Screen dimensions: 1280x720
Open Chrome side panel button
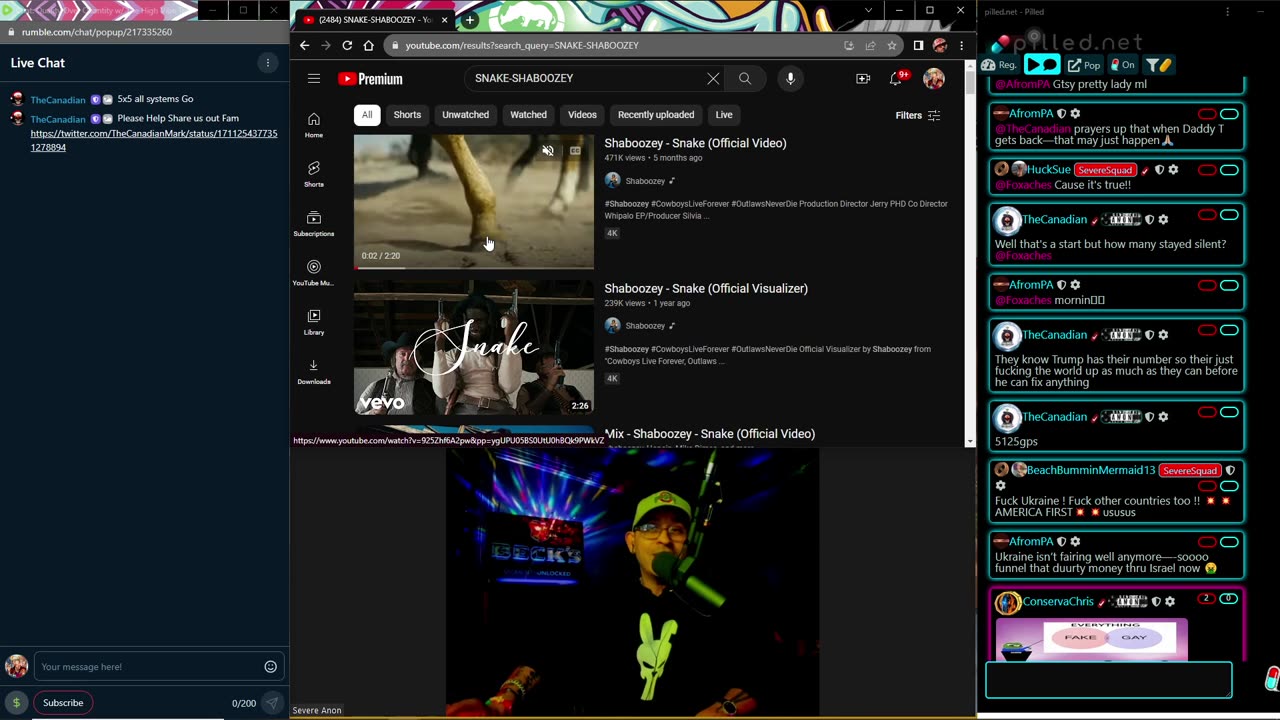point(918,45)
